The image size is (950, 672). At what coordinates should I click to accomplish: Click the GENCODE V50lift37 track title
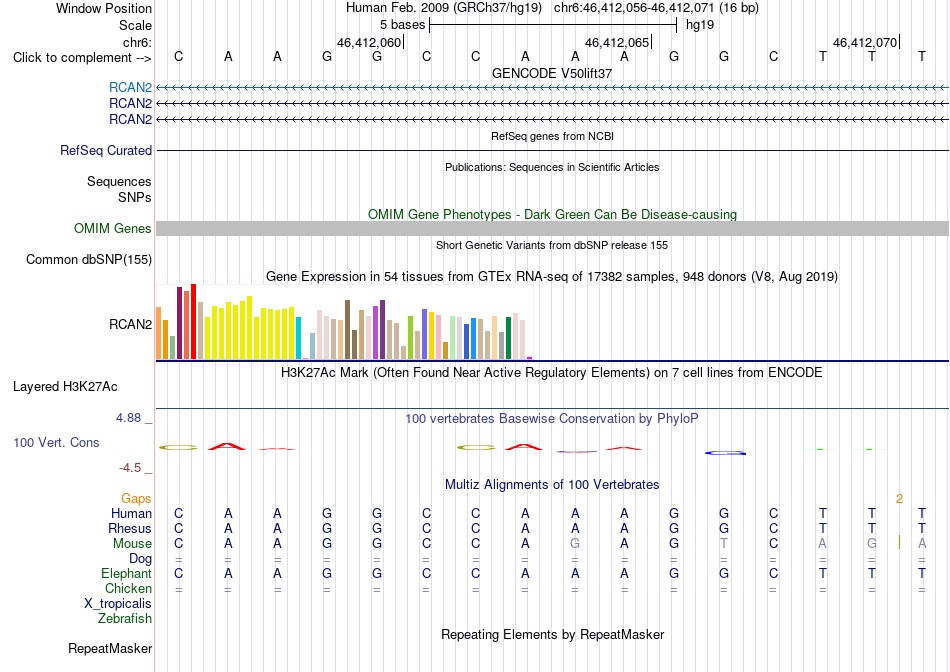pos(552,73)
